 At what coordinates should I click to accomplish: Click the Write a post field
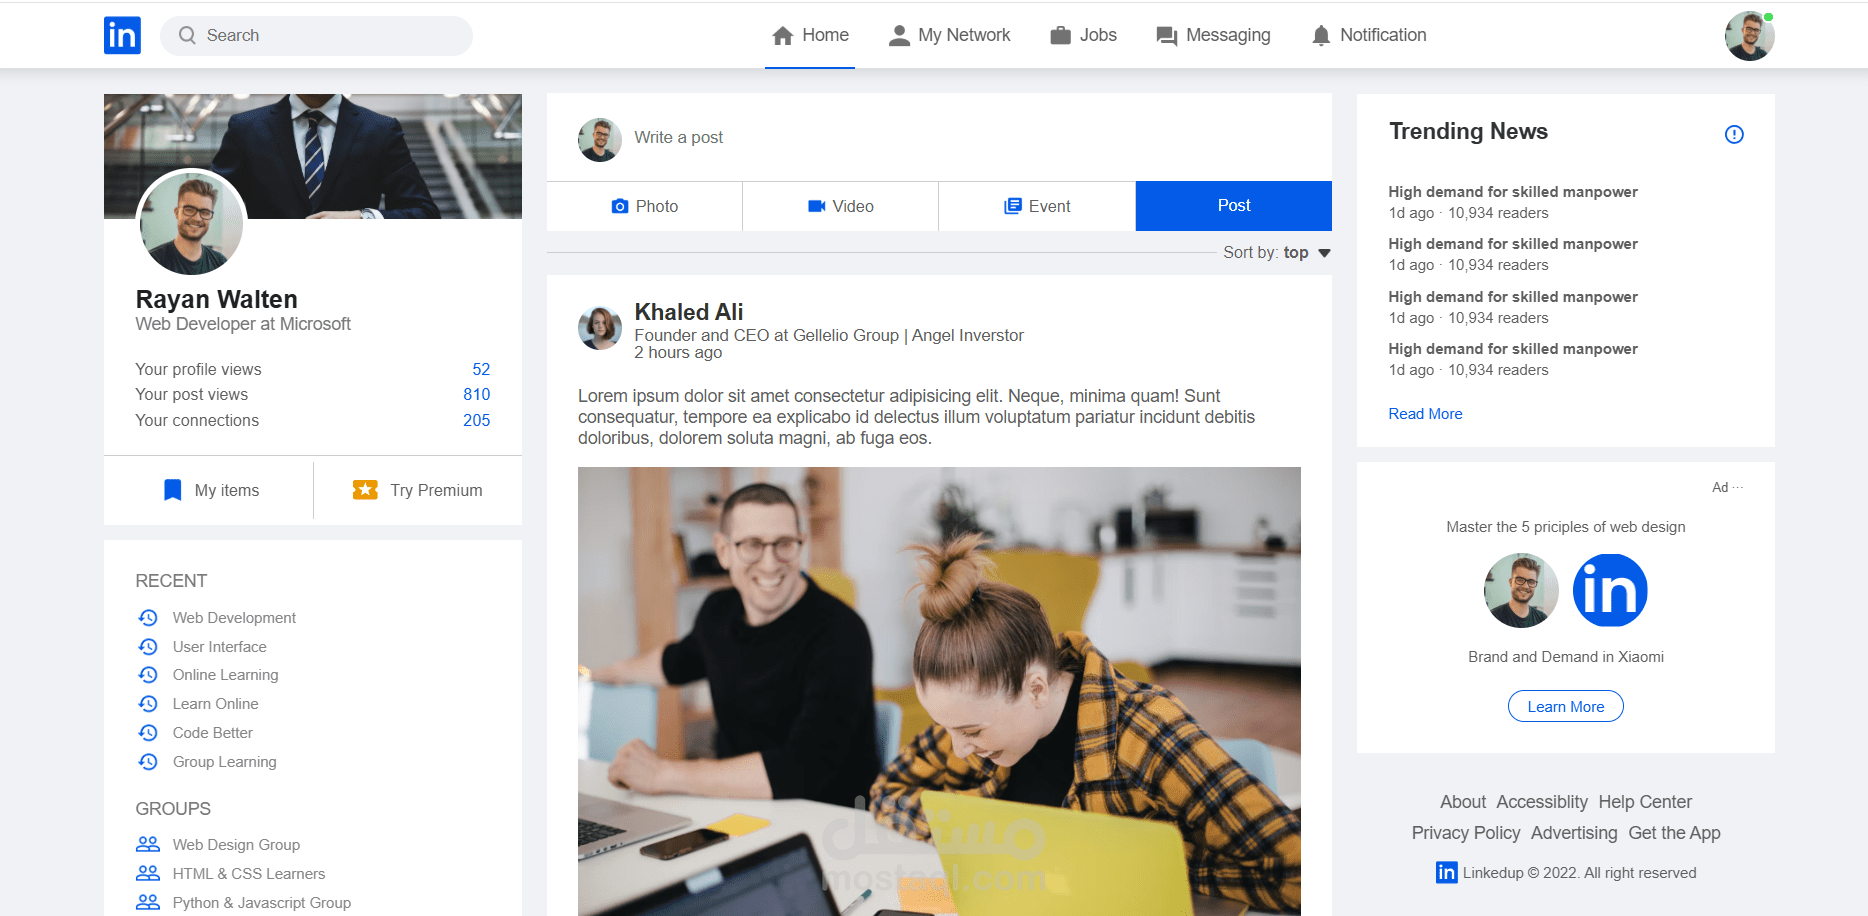click(678, 137)
